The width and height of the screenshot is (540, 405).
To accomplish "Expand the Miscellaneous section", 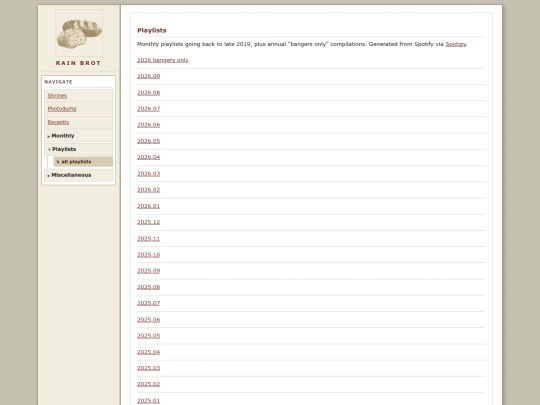I will click(x=79, y=175).
